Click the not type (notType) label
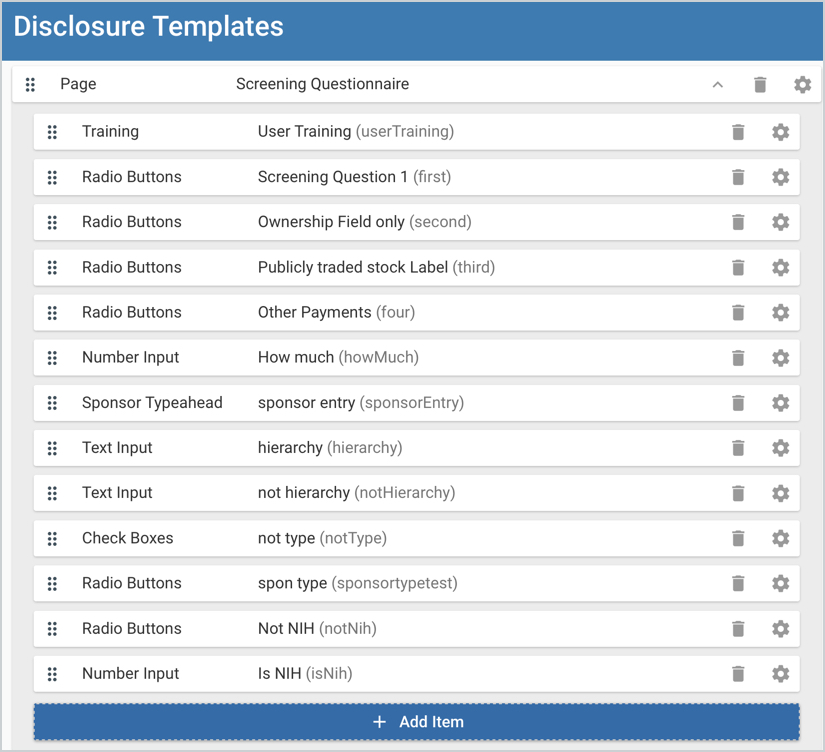The width and height of the screenshot is (825, 752). click(323, 538)
